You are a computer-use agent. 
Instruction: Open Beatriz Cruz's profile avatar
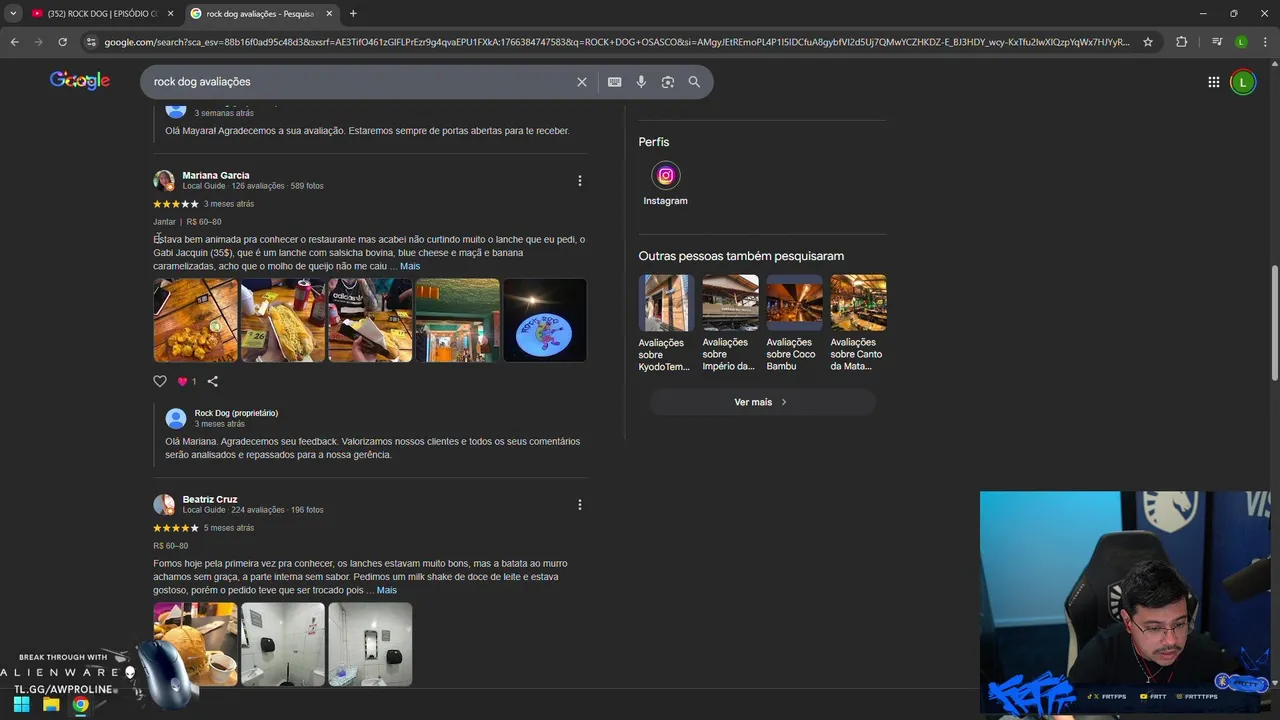[164, 505]
